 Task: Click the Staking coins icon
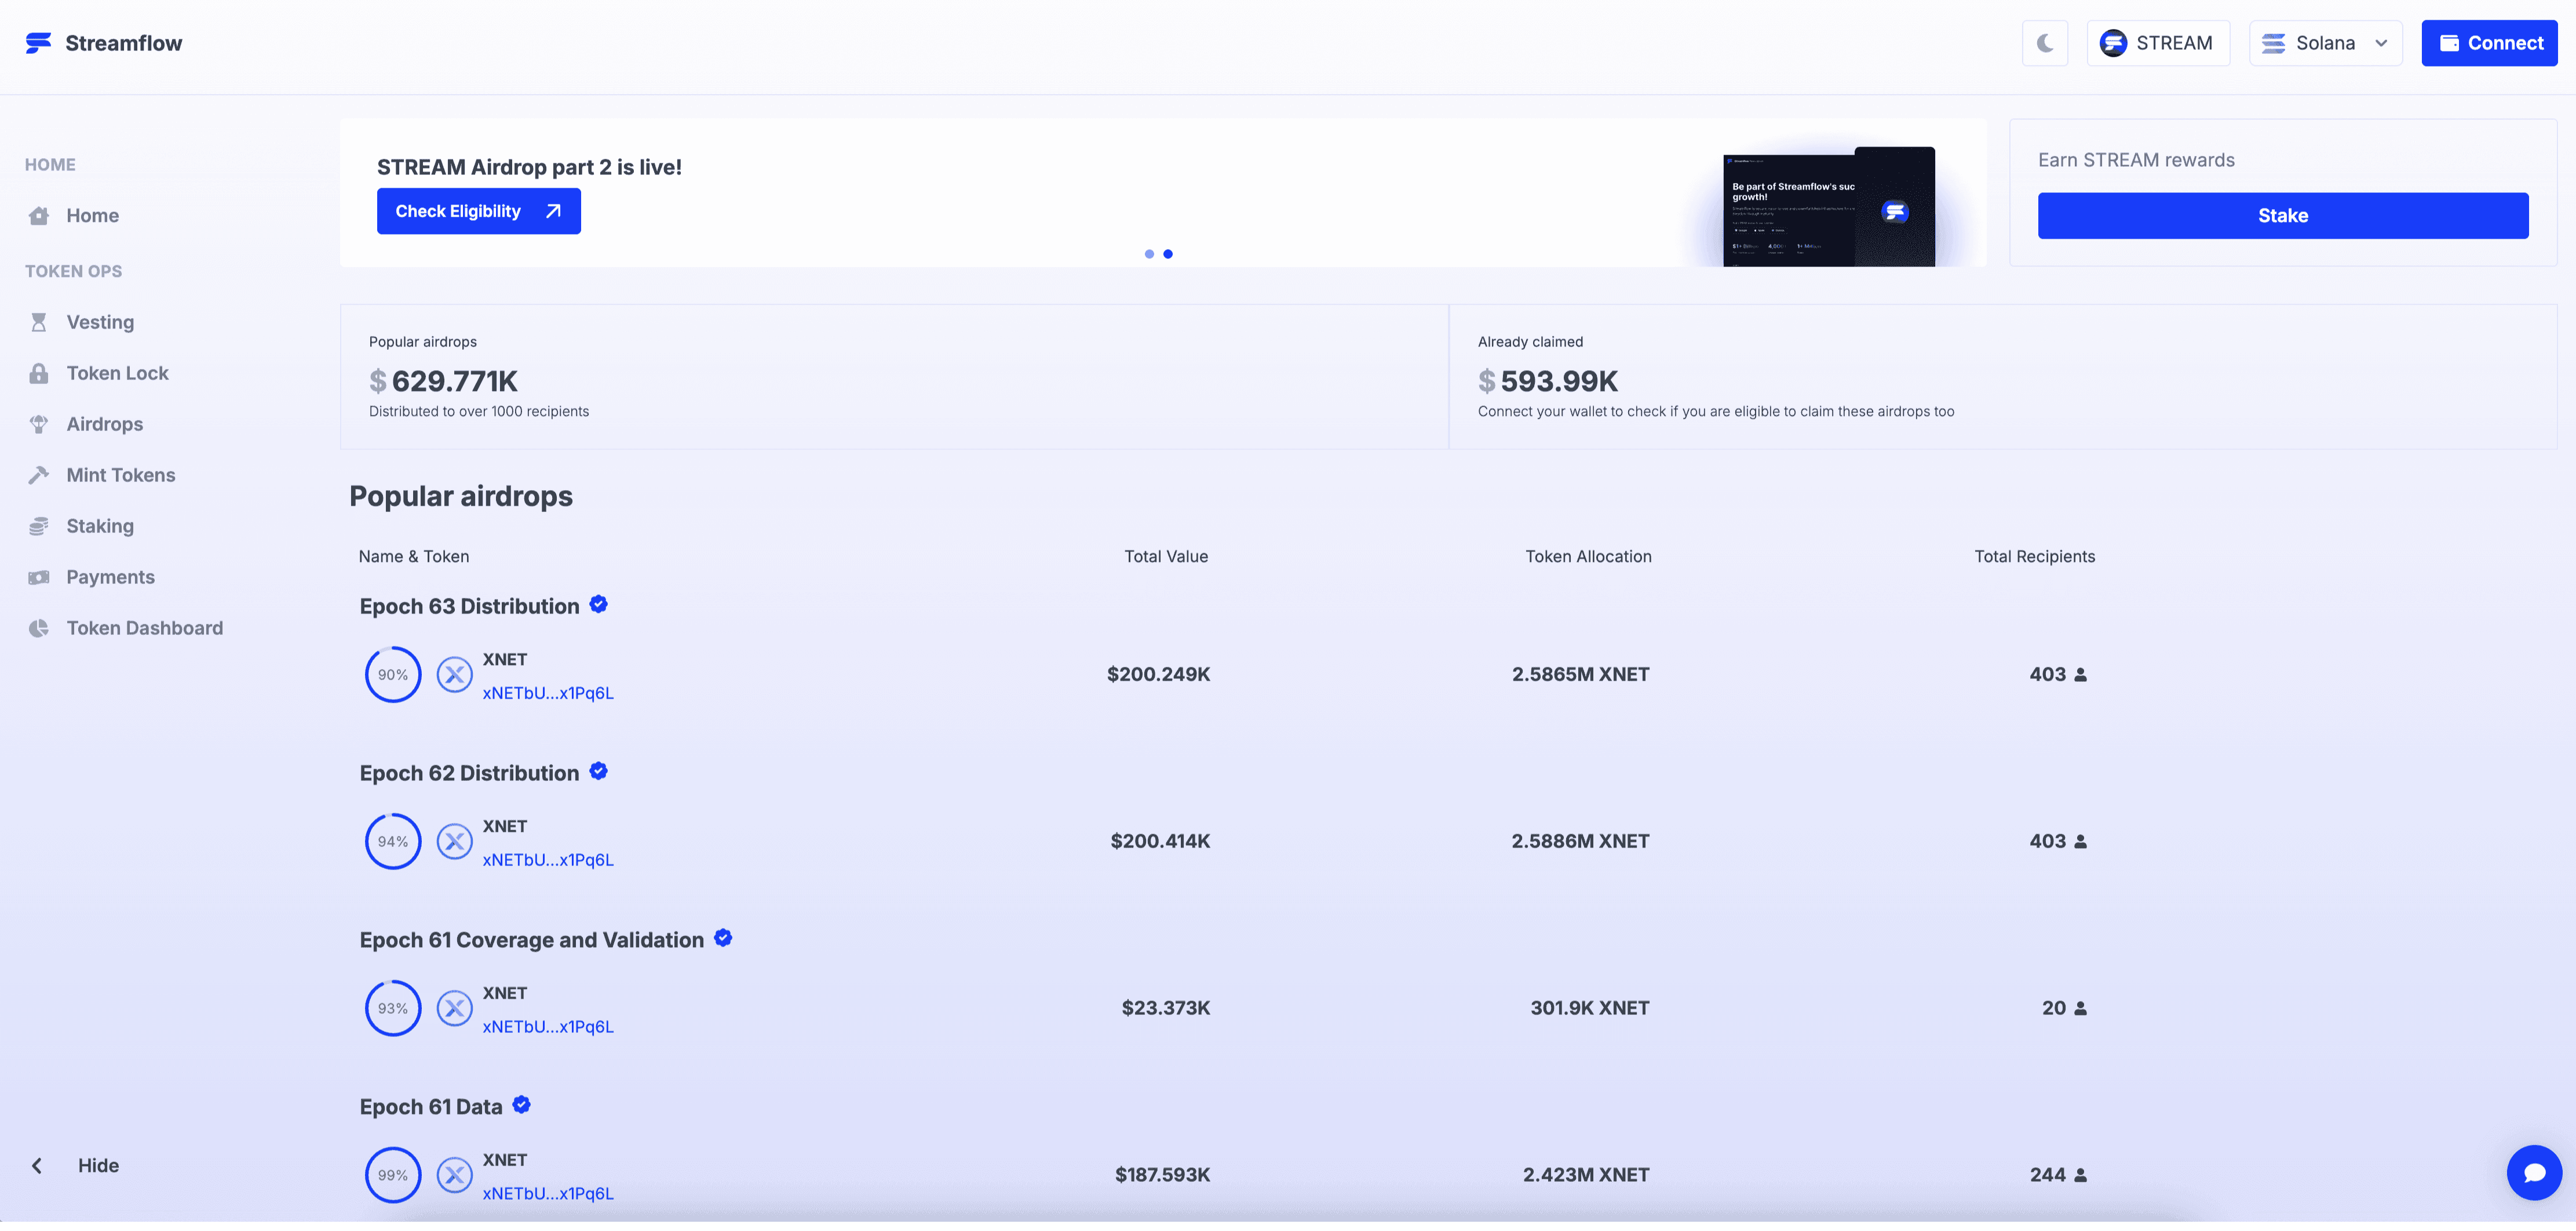pyautogui.click(x=39, y=526)
